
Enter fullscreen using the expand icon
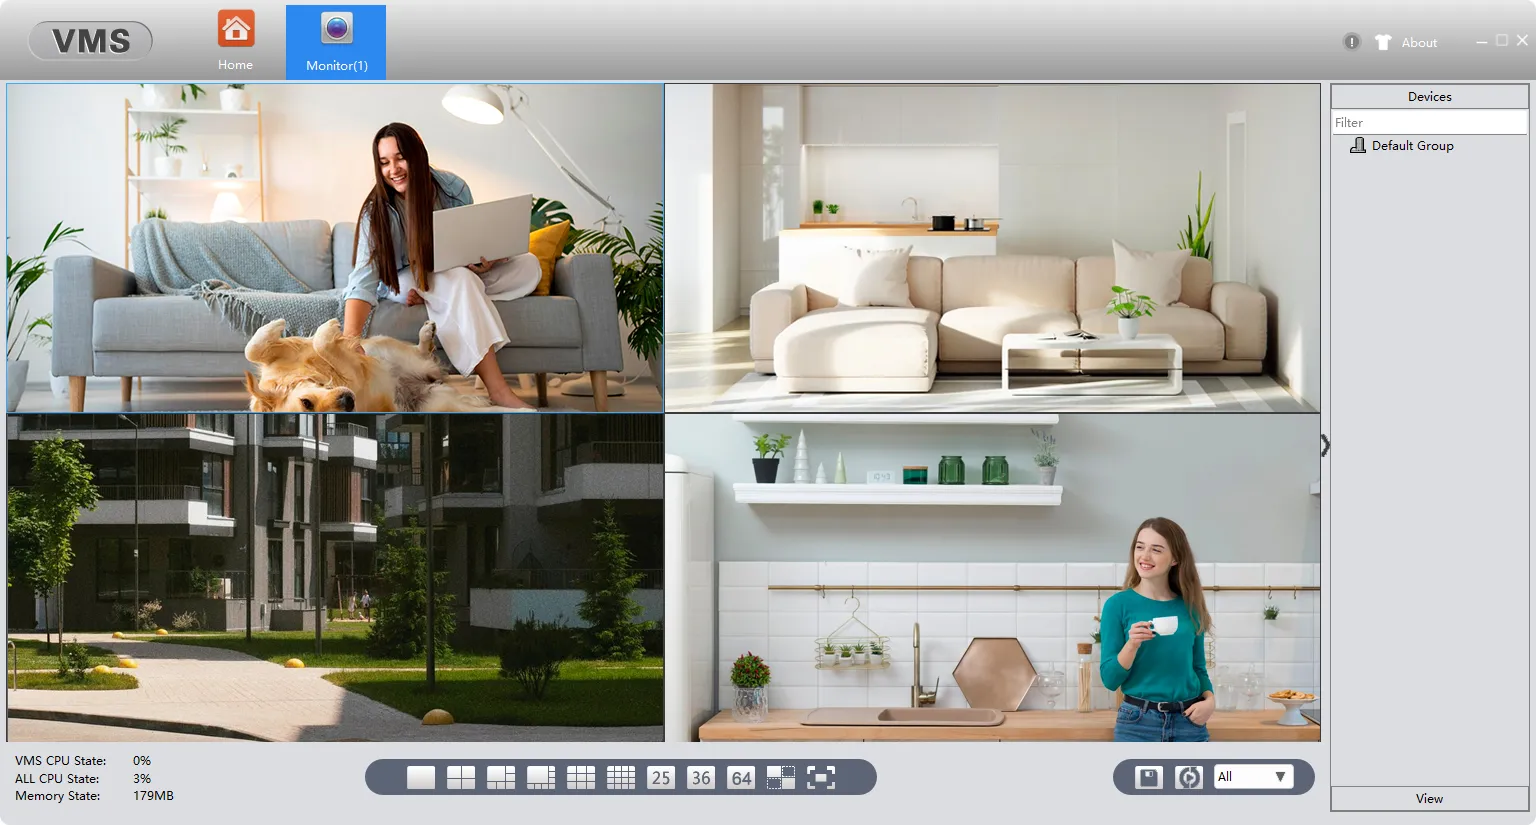(x=821, y=776)
